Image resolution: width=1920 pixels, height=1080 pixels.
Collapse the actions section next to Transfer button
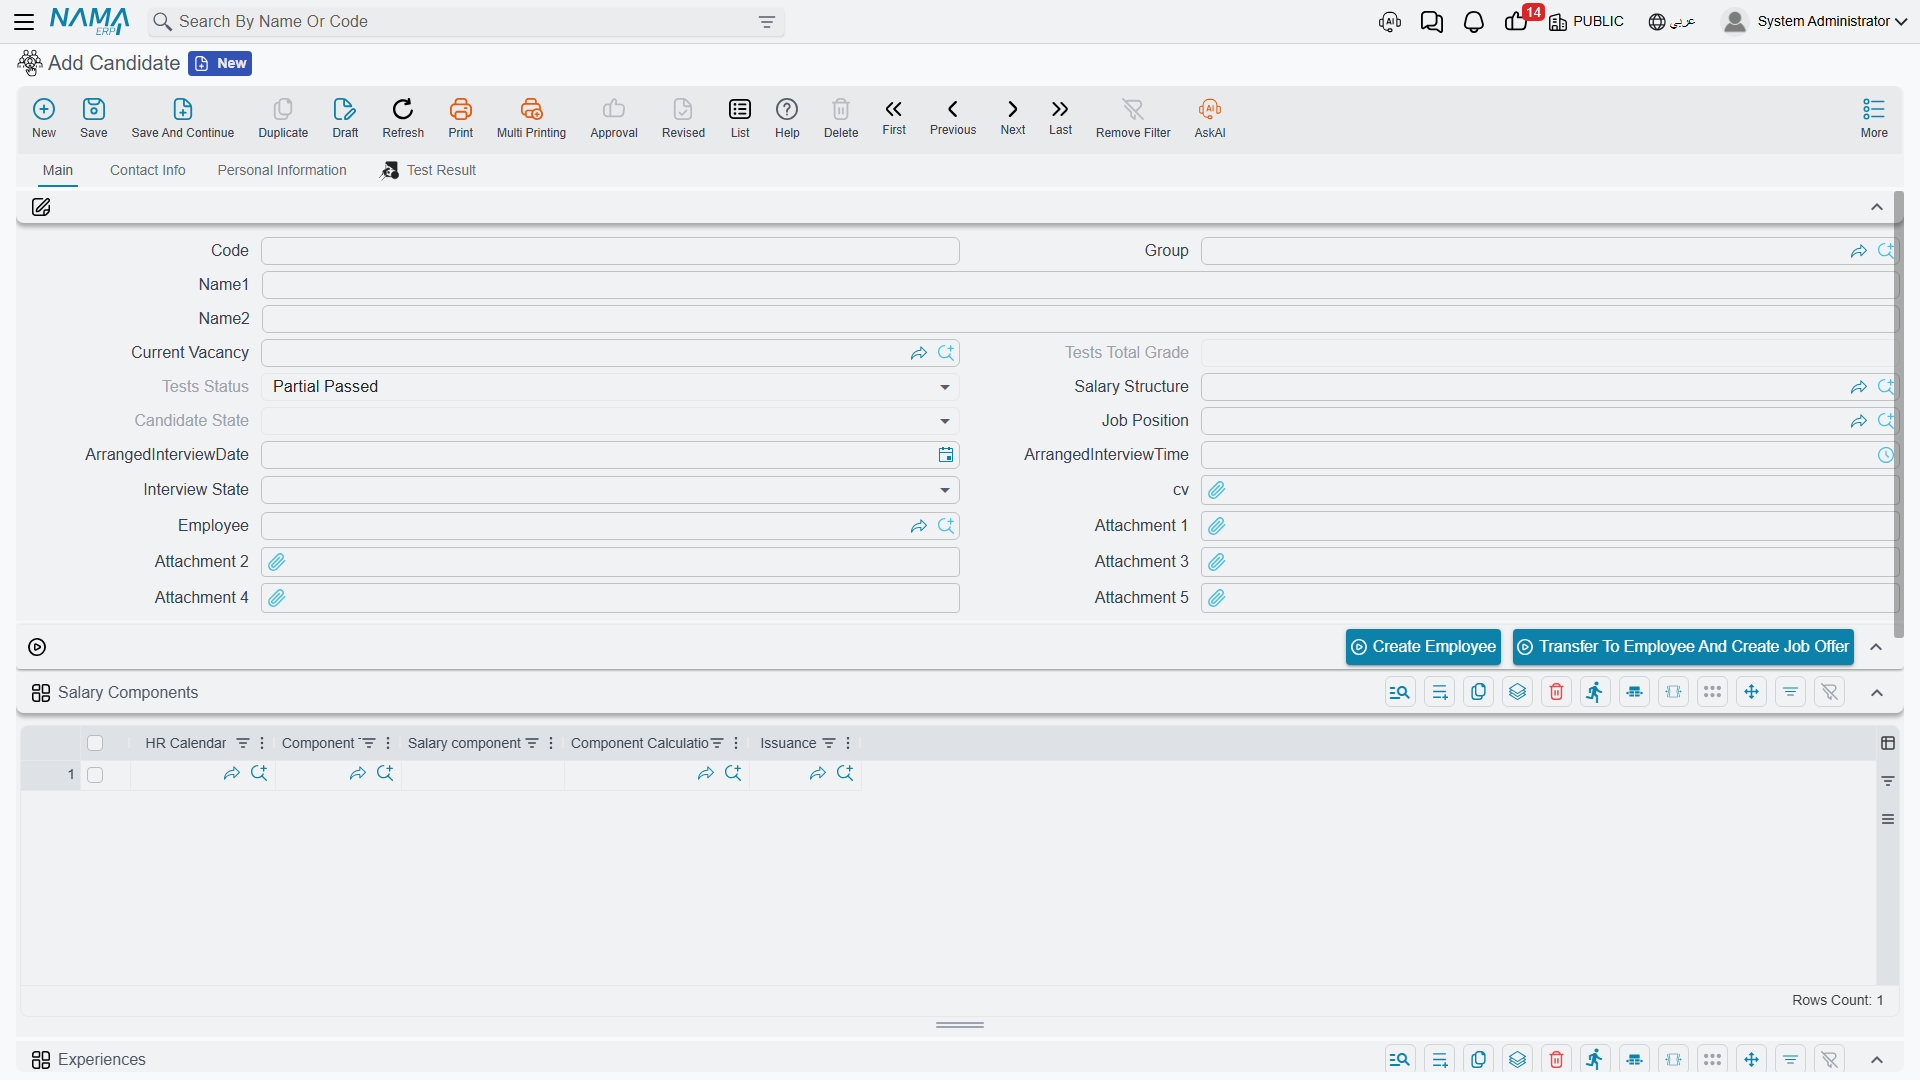click(x=1876, y=647)
